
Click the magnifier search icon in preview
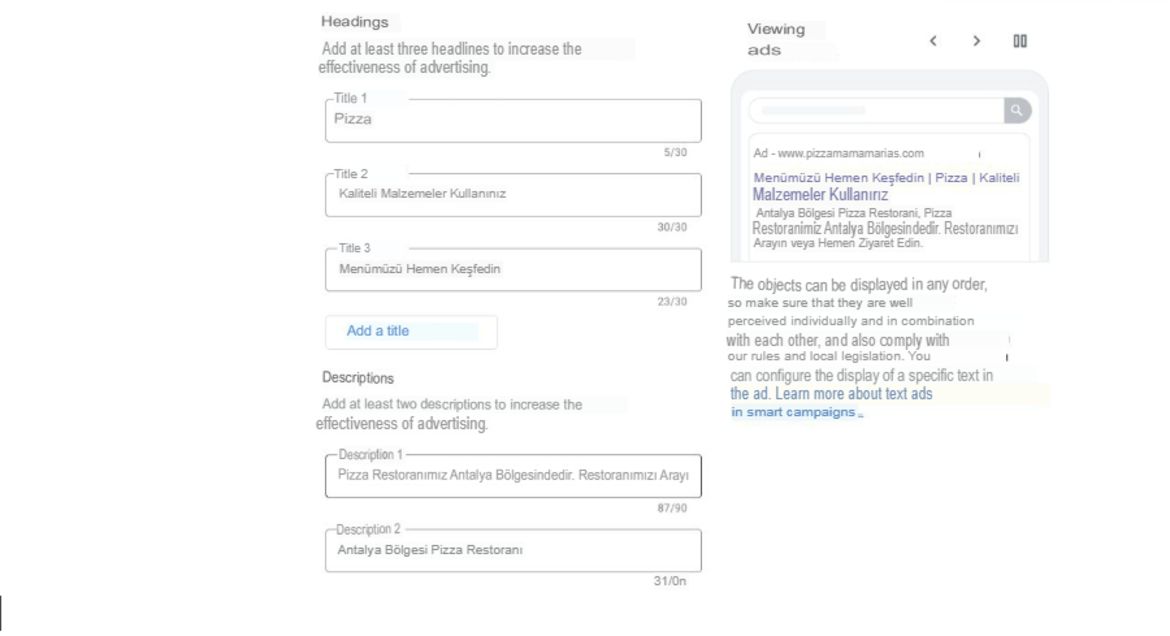[x=1017, y=110]
